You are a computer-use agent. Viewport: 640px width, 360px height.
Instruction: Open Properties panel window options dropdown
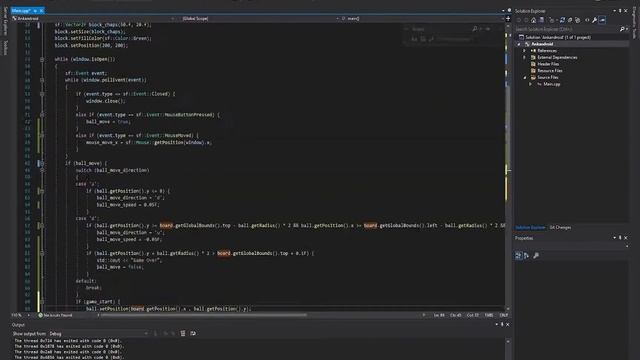pos(614,238)
